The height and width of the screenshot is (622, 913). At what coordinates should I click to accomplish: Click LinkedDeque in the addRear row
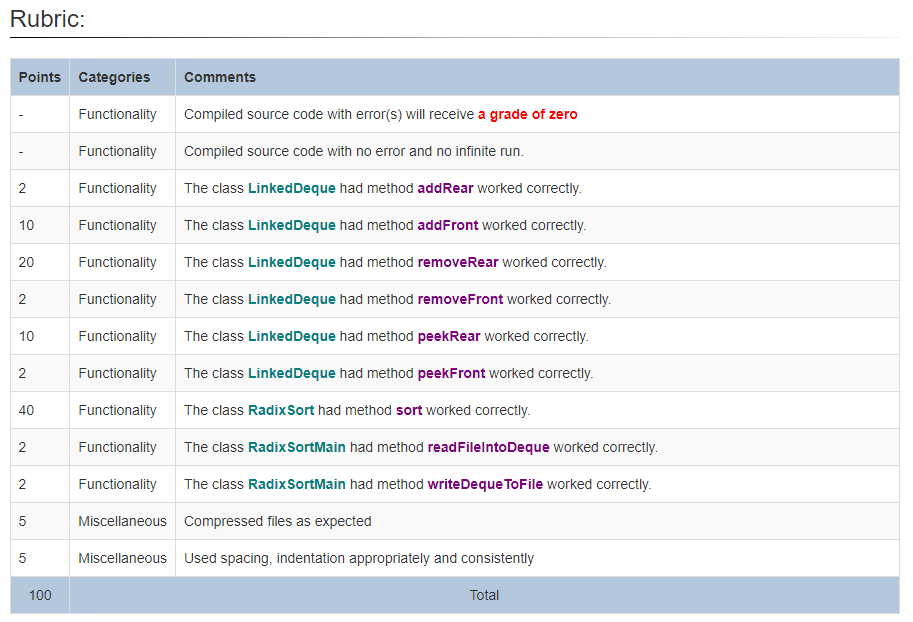[x=292, y=188]
